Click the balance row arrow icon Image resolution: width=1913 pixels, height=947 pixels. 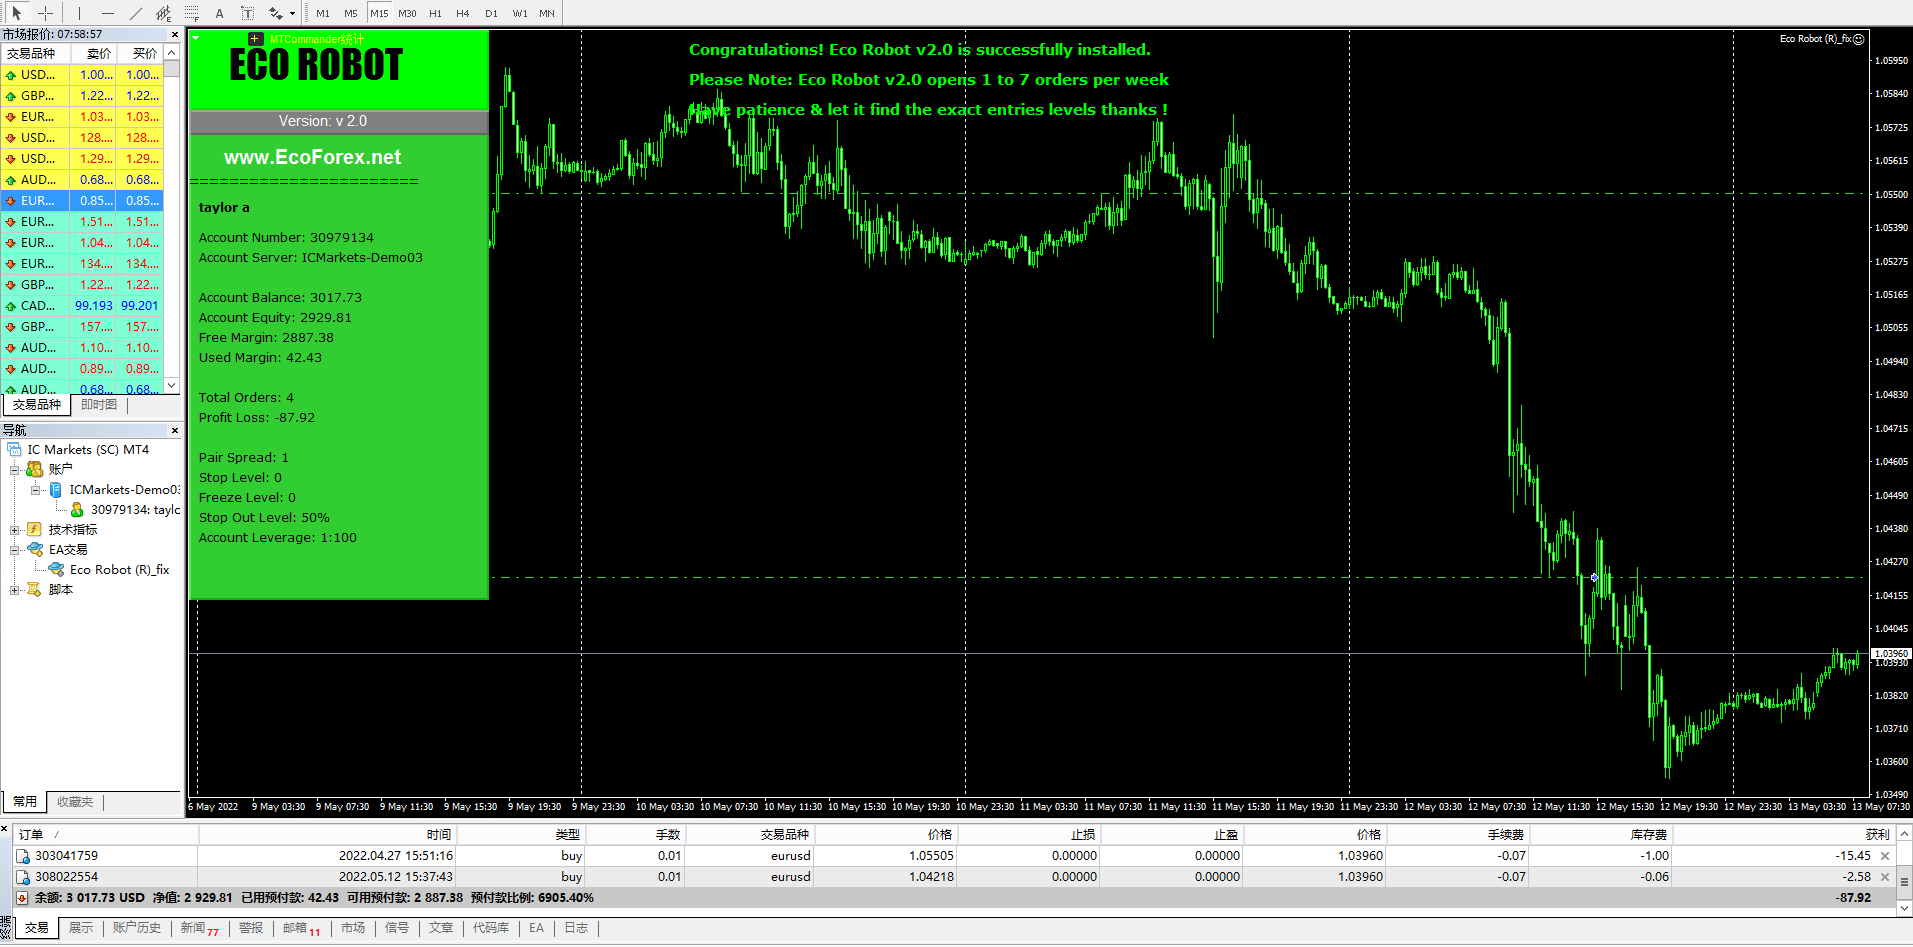[x=22, y=898]
